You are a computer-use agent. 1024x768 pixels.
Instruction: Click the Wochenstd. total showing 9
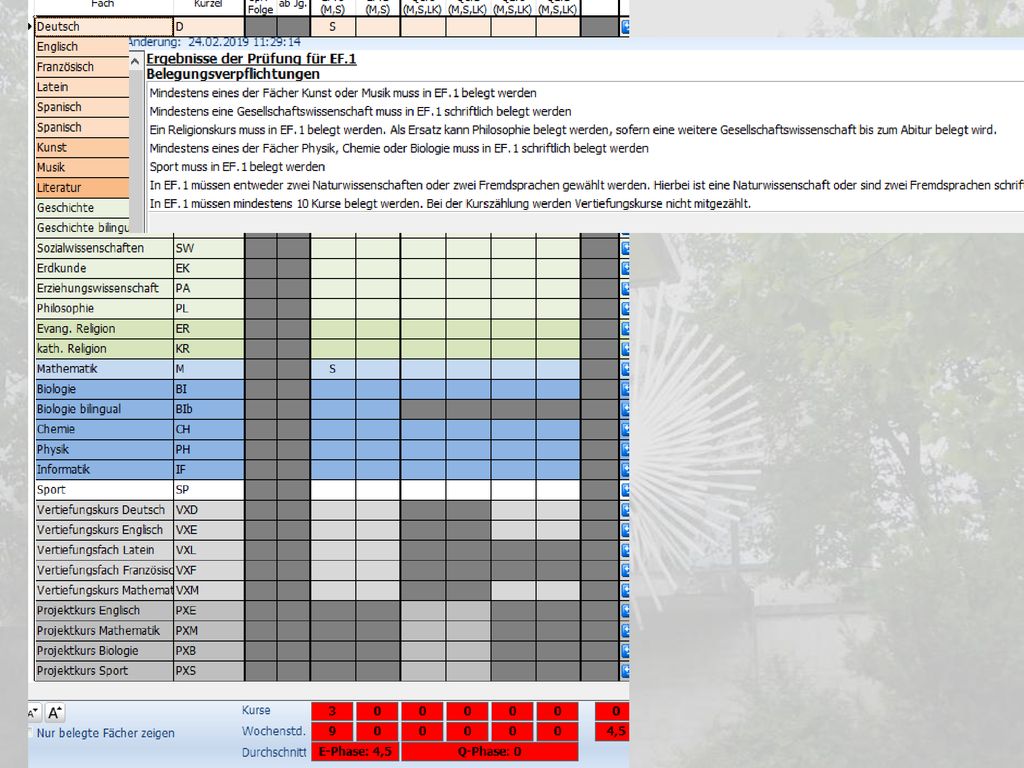pyautogui.click(x=332, y=731)
